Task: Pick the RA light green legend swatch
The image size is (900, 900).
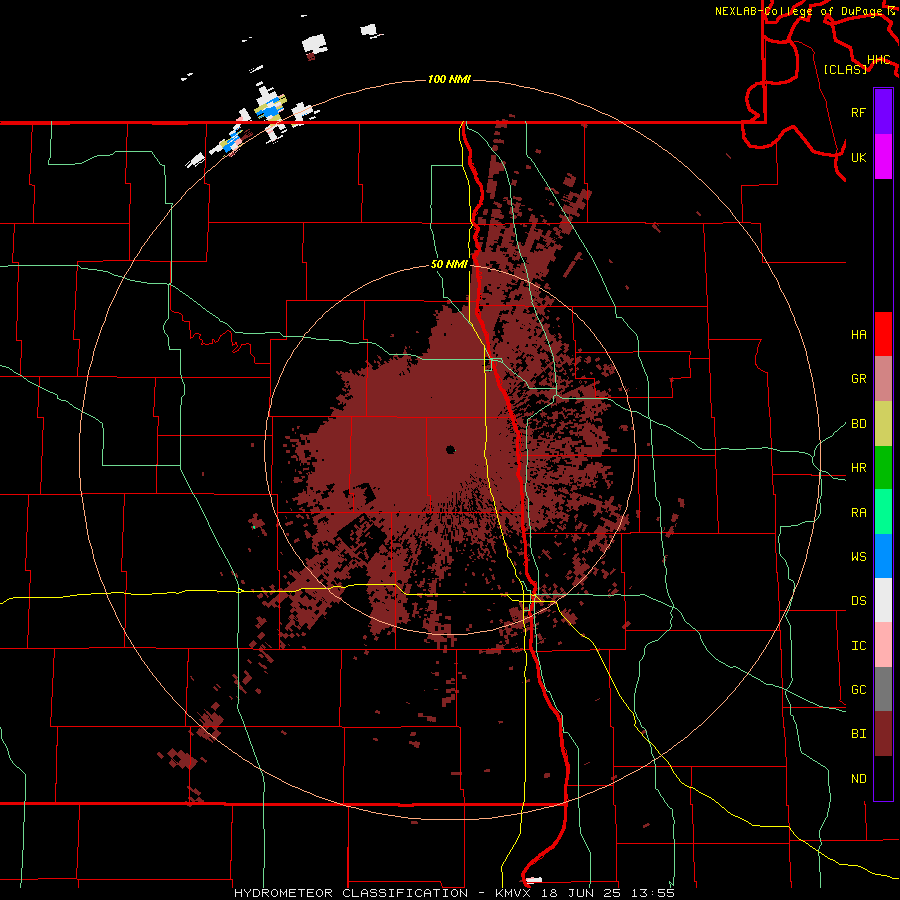Action: click(883, 512)
